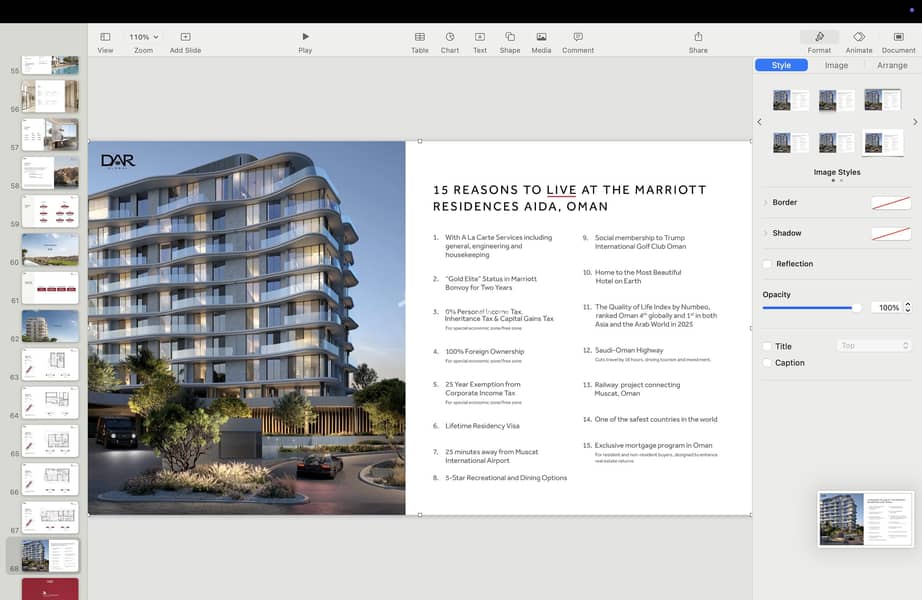Viewport: 922px width, 600px height.
Task: Open the View options icon
Action: coord(105,36)
